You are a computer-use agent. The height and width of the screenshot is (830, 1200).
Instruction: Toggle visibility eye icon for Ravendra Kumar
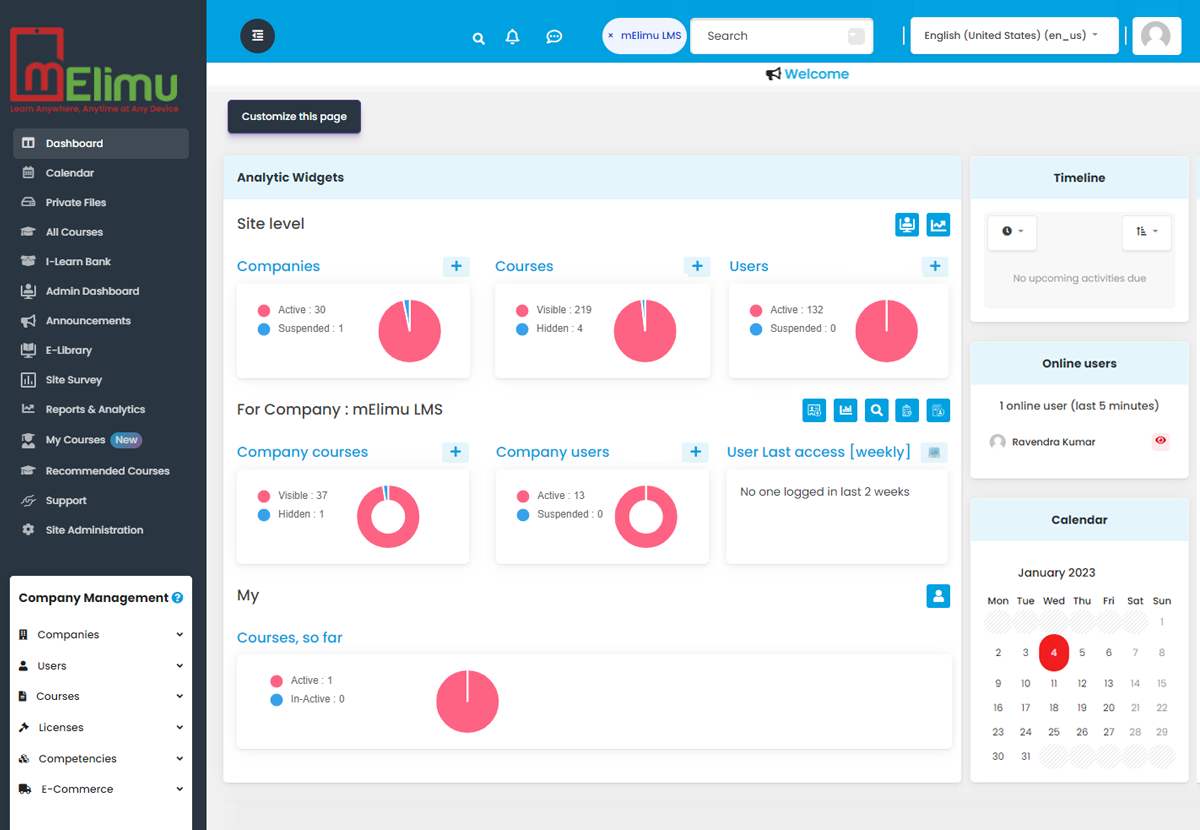[1160, 441]
